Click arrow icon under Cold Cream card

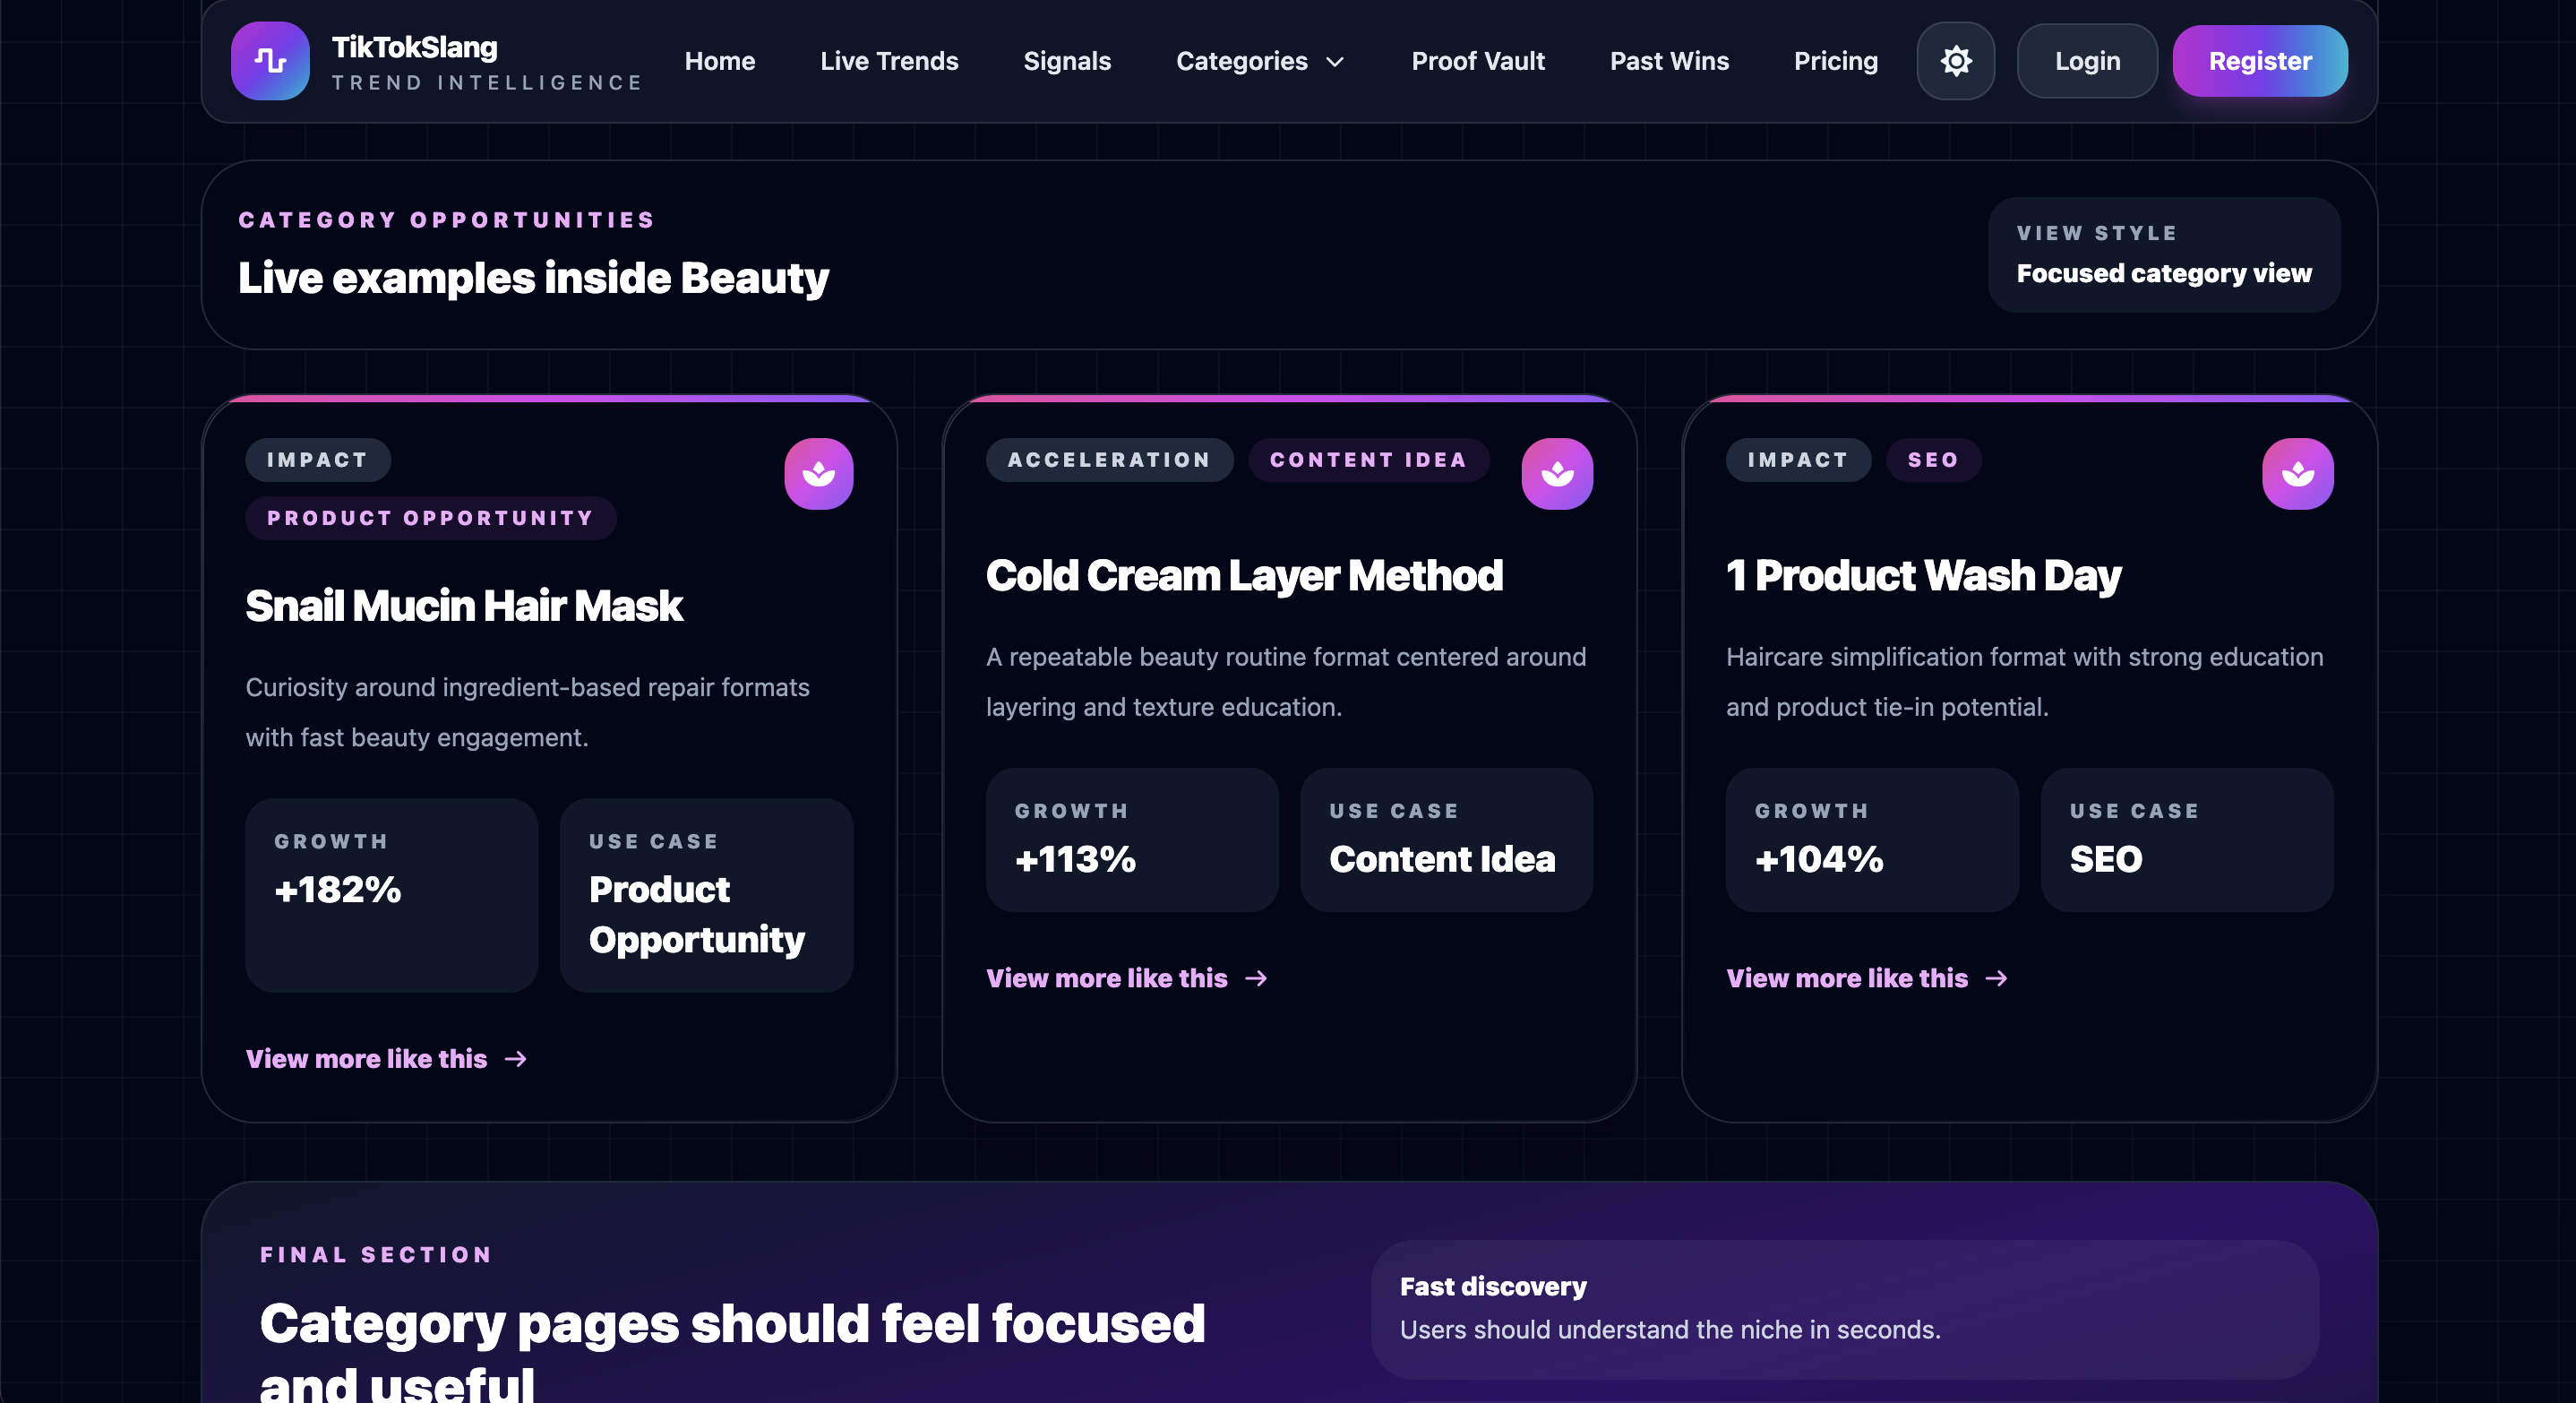1256,978
